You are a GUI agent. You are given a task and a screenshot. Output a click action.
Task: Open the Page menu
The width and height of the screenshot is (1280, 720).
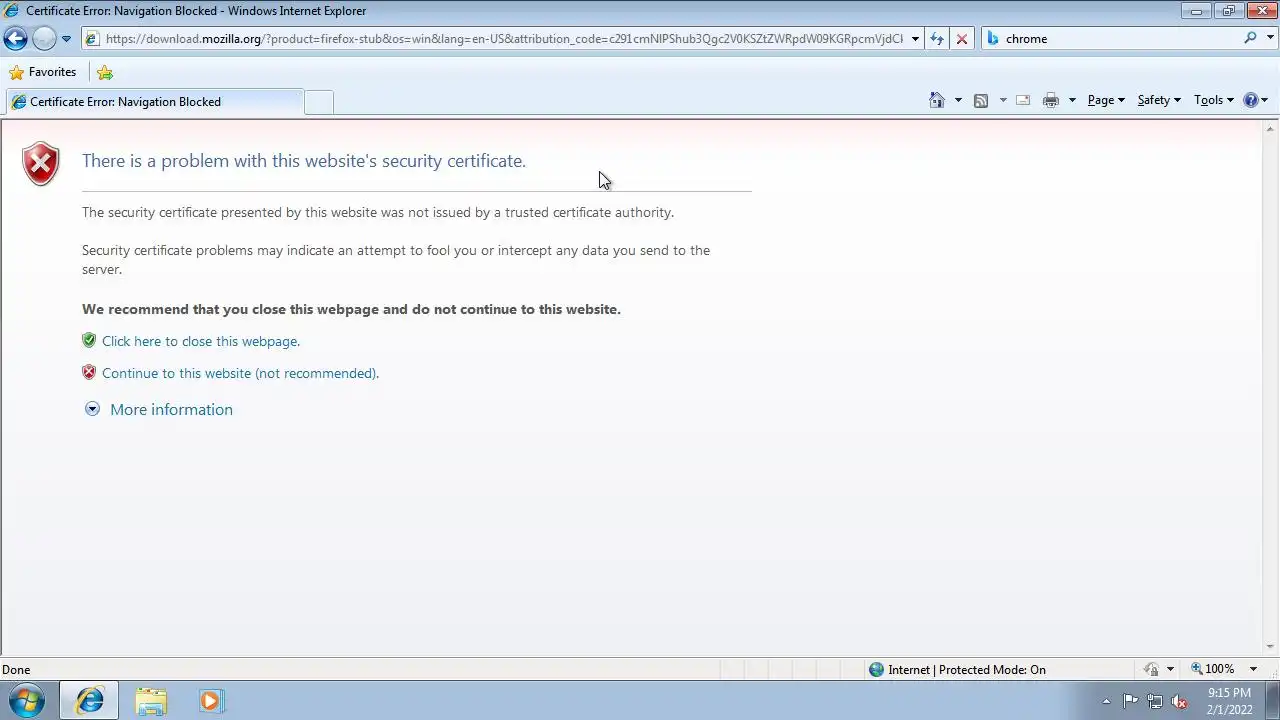(x=1106, y=100)
